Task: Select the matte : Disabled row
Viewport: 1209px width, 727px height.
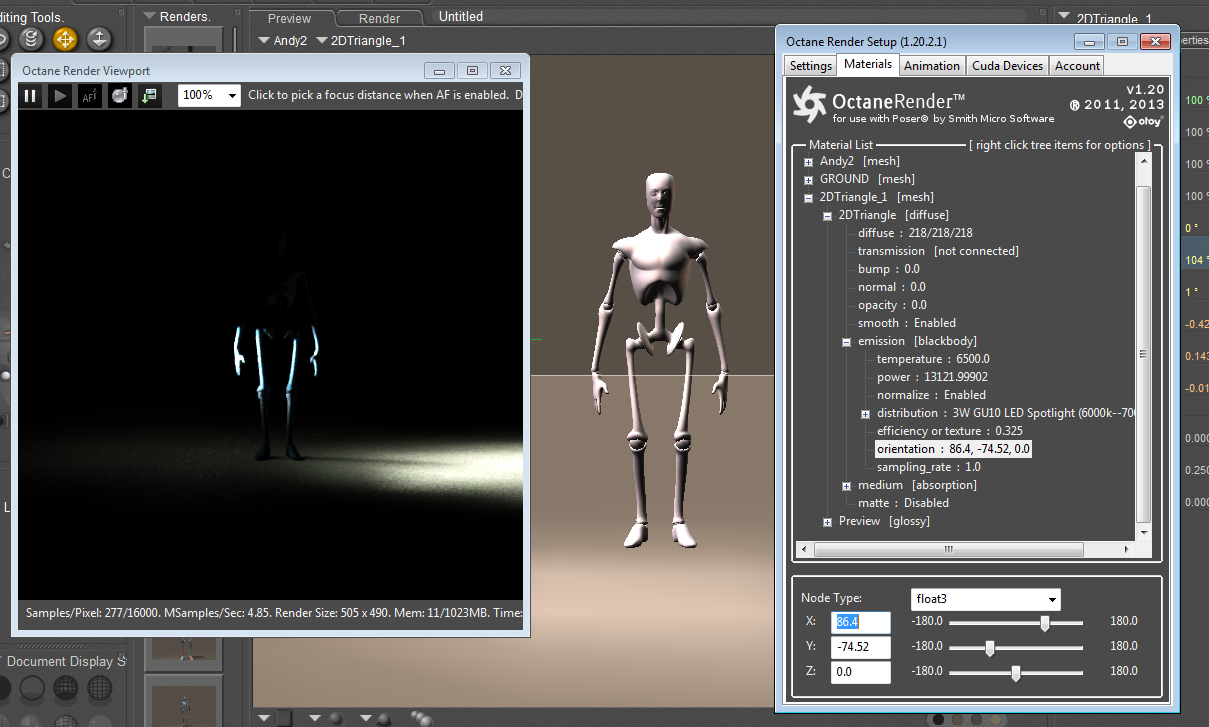Action: tap(903, 503)
